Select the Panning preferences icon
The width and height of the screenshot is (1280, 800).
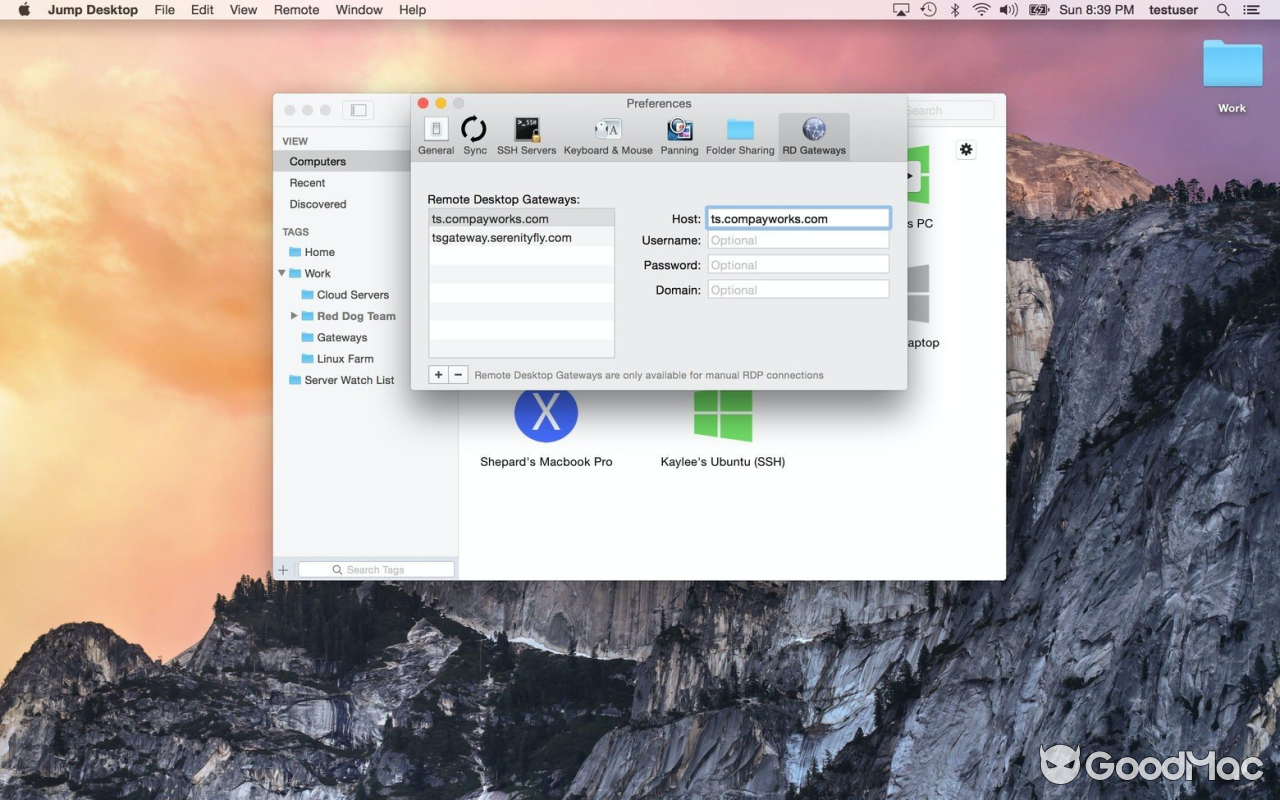tap(679, 133)
